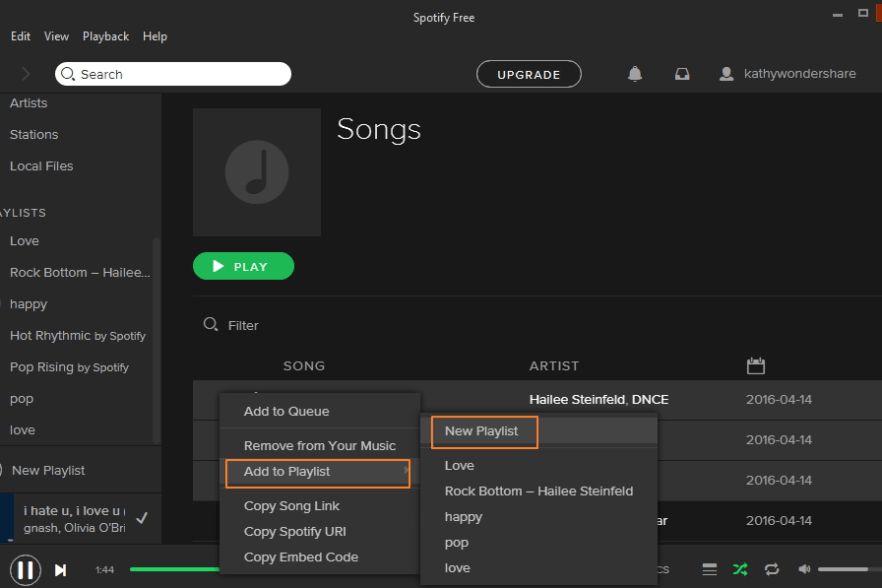Open Stations in the sidebar

pyautogui.click(x=34, y=134)
